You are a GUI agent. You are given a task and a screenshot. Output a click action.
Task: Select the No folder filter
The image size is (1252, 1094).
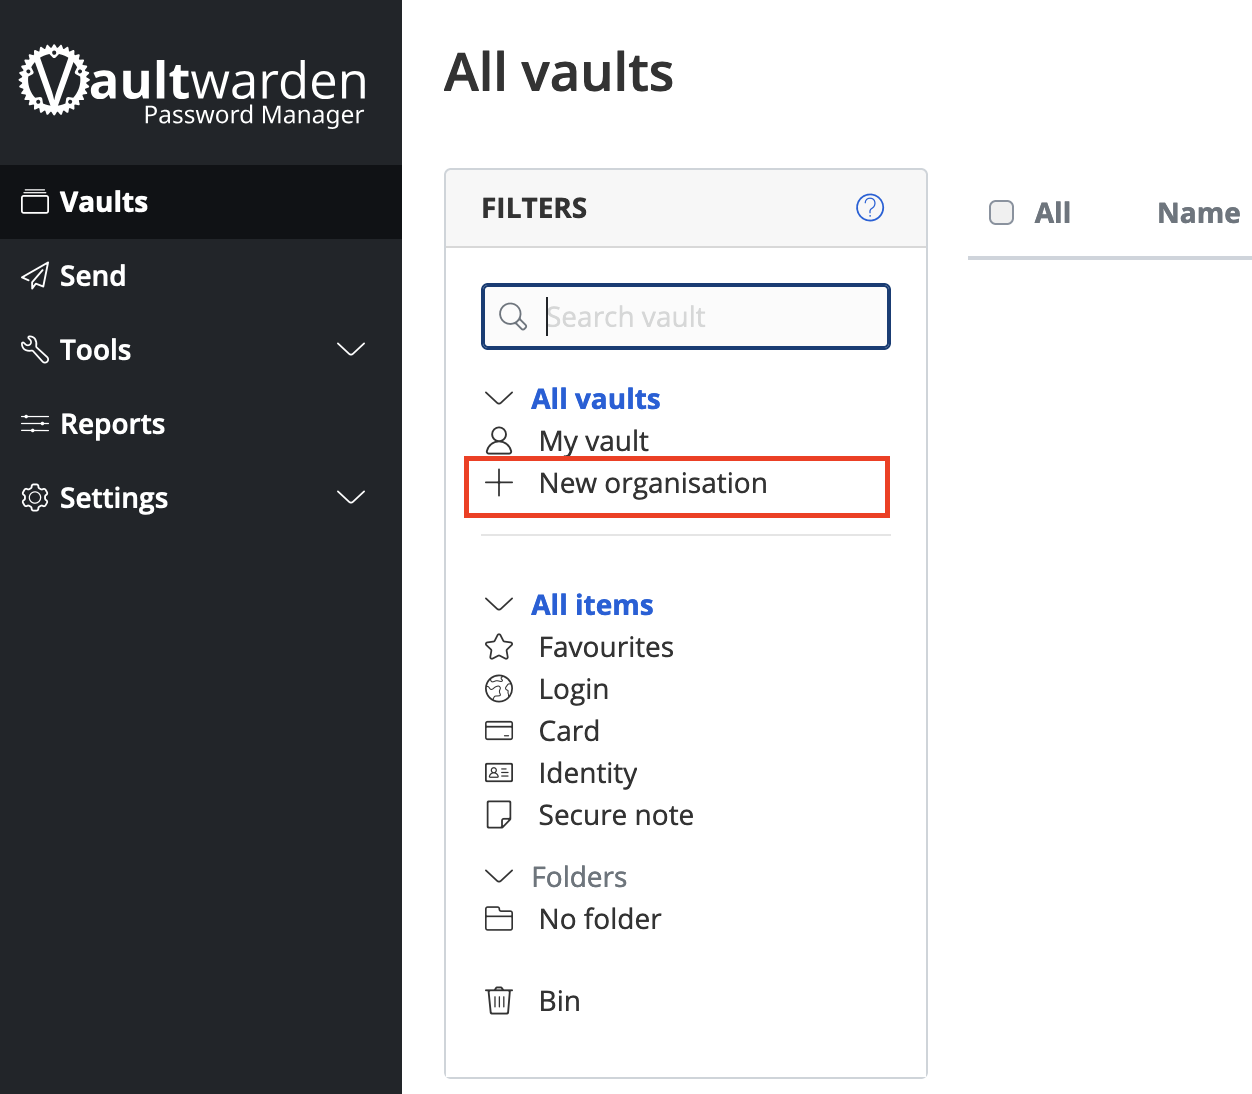click(x=599, y=919)
